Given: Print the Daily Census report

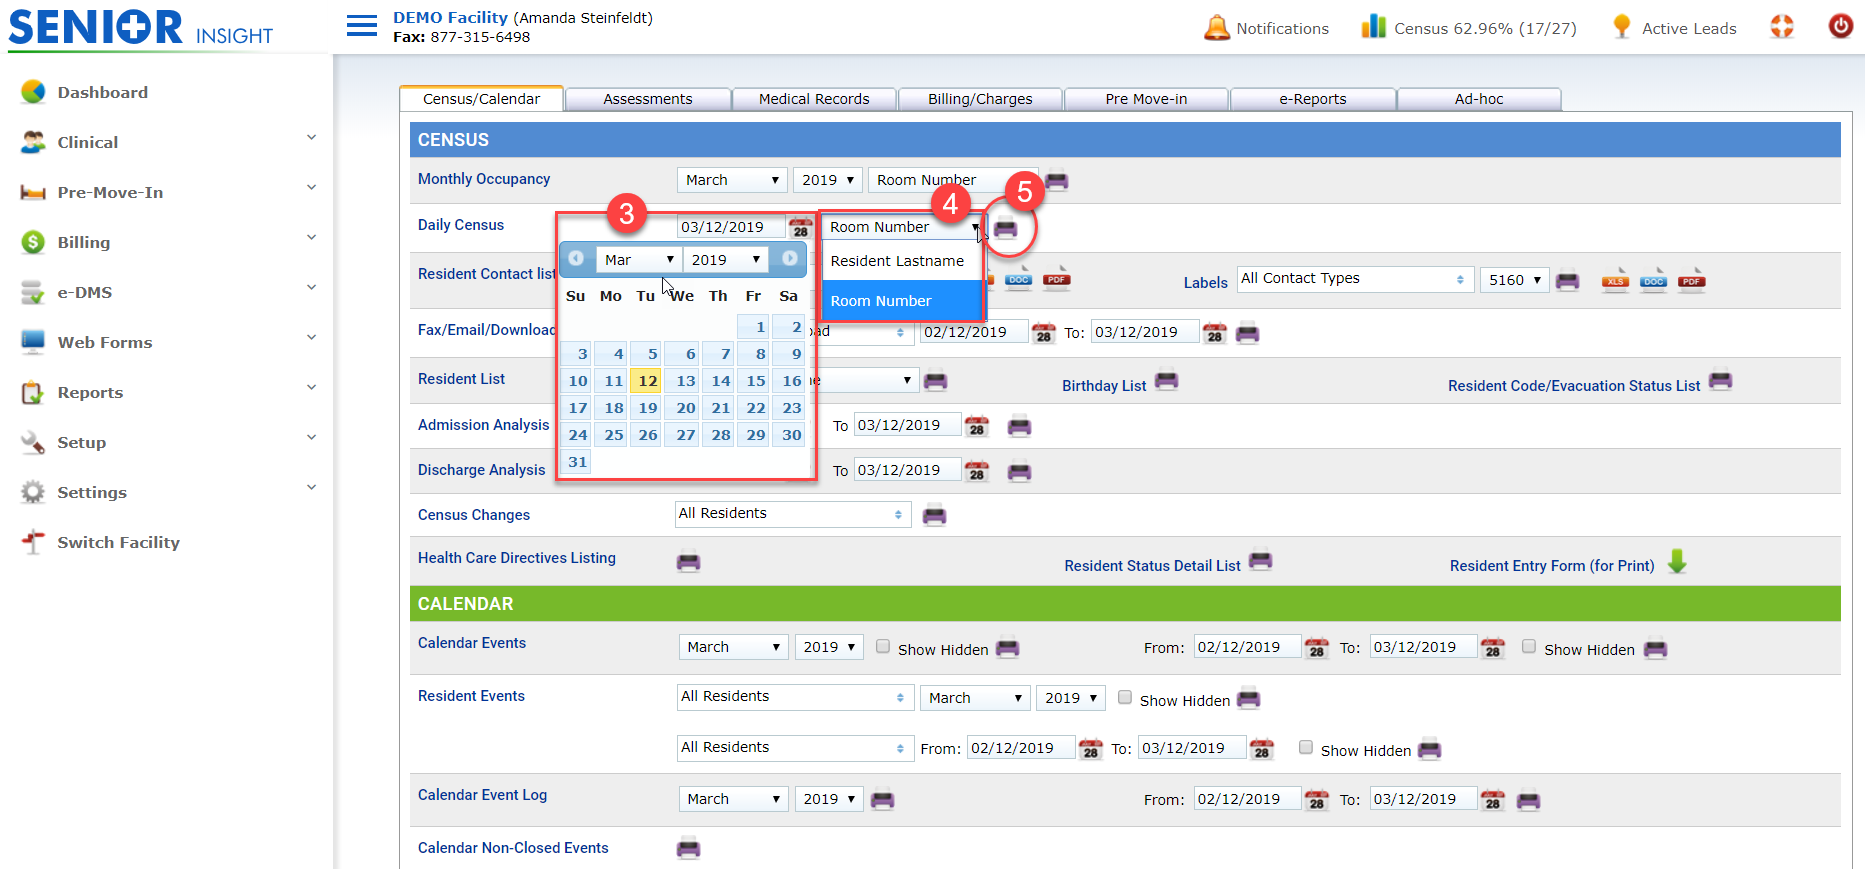Looking at the screenshot, I should [x=1006, y=228].
